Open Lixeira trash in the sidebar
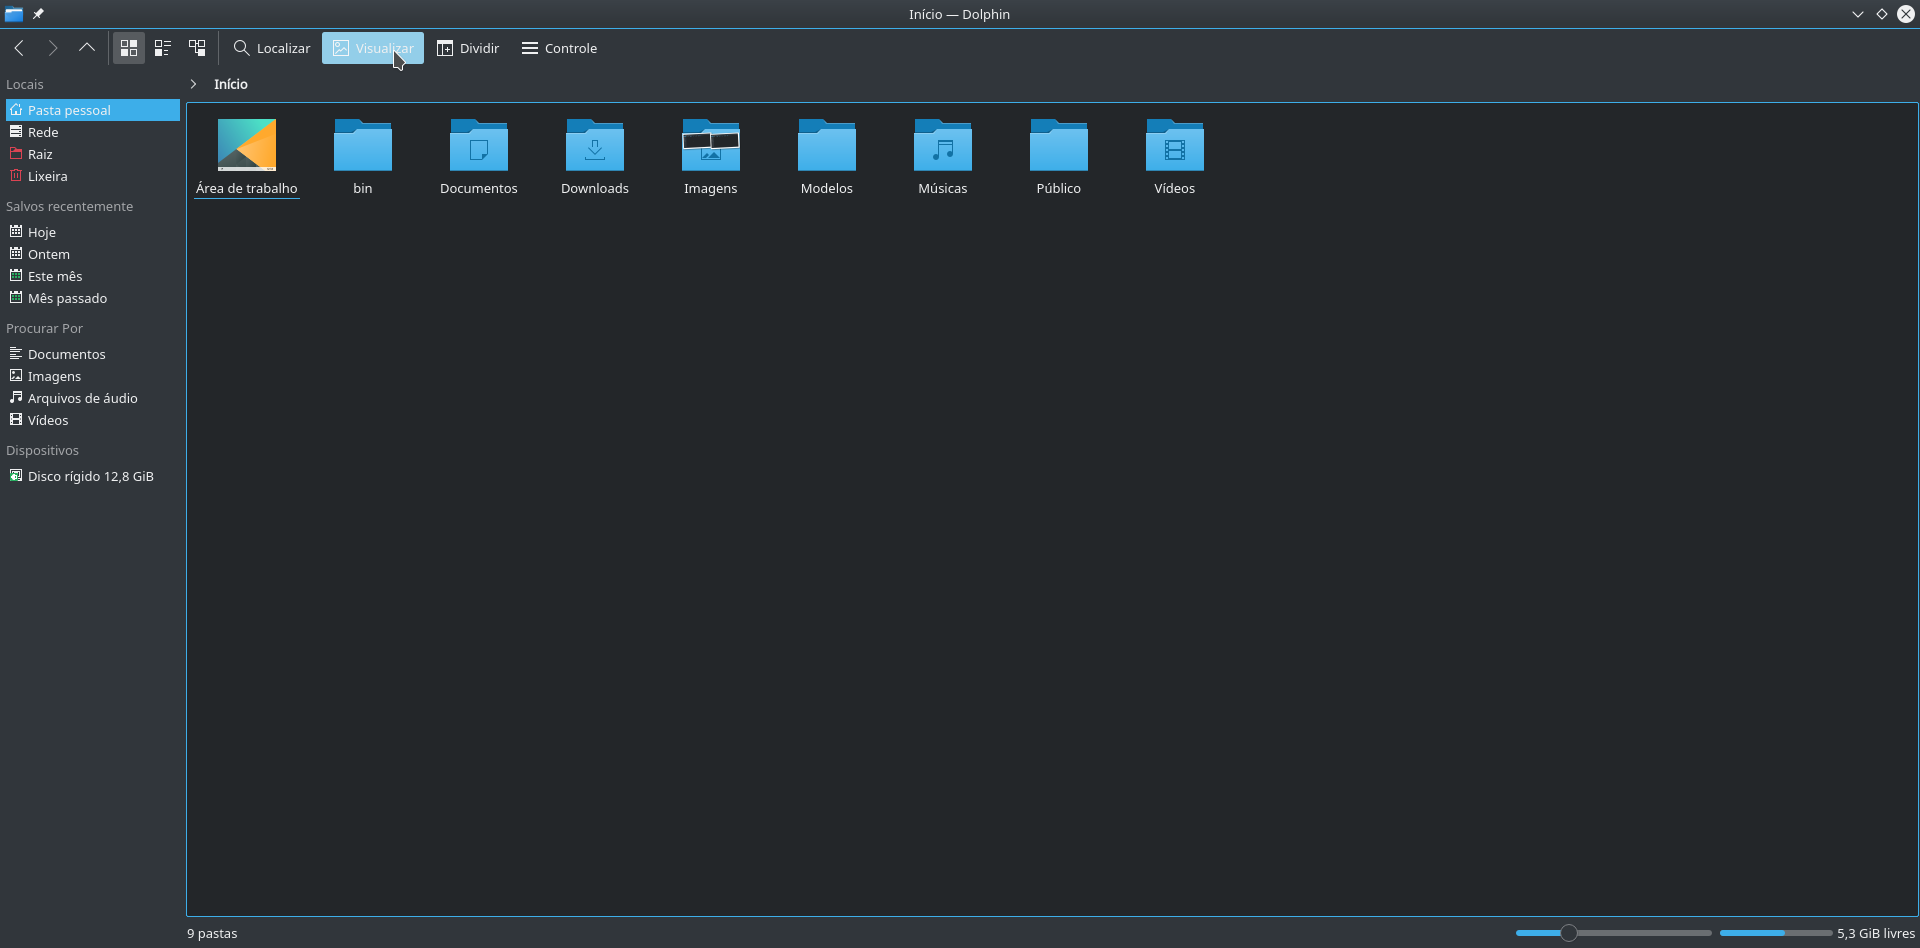 pyautogui.click(x=93, y=176)
